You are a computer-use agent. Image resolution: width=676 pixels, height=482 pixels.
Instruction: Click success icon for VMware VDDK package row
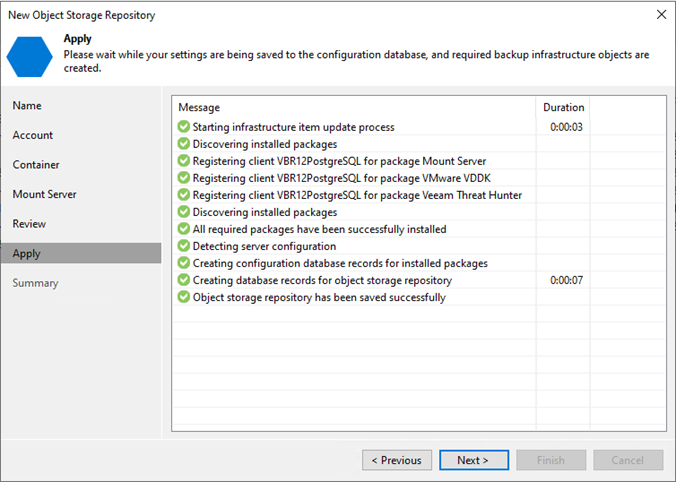(184, 178)
